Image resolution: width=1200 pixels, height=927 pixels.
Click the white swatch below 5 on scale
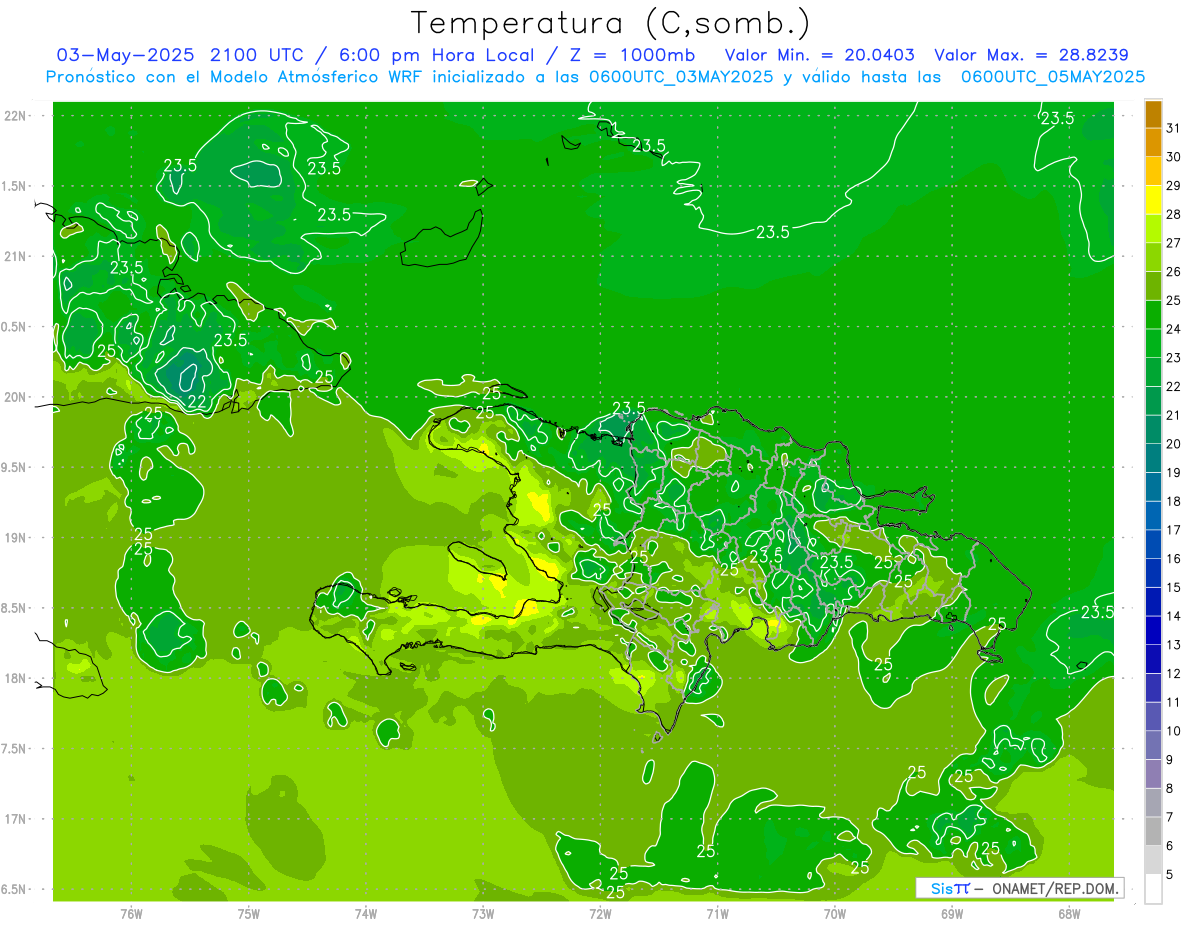[1153, 889]
